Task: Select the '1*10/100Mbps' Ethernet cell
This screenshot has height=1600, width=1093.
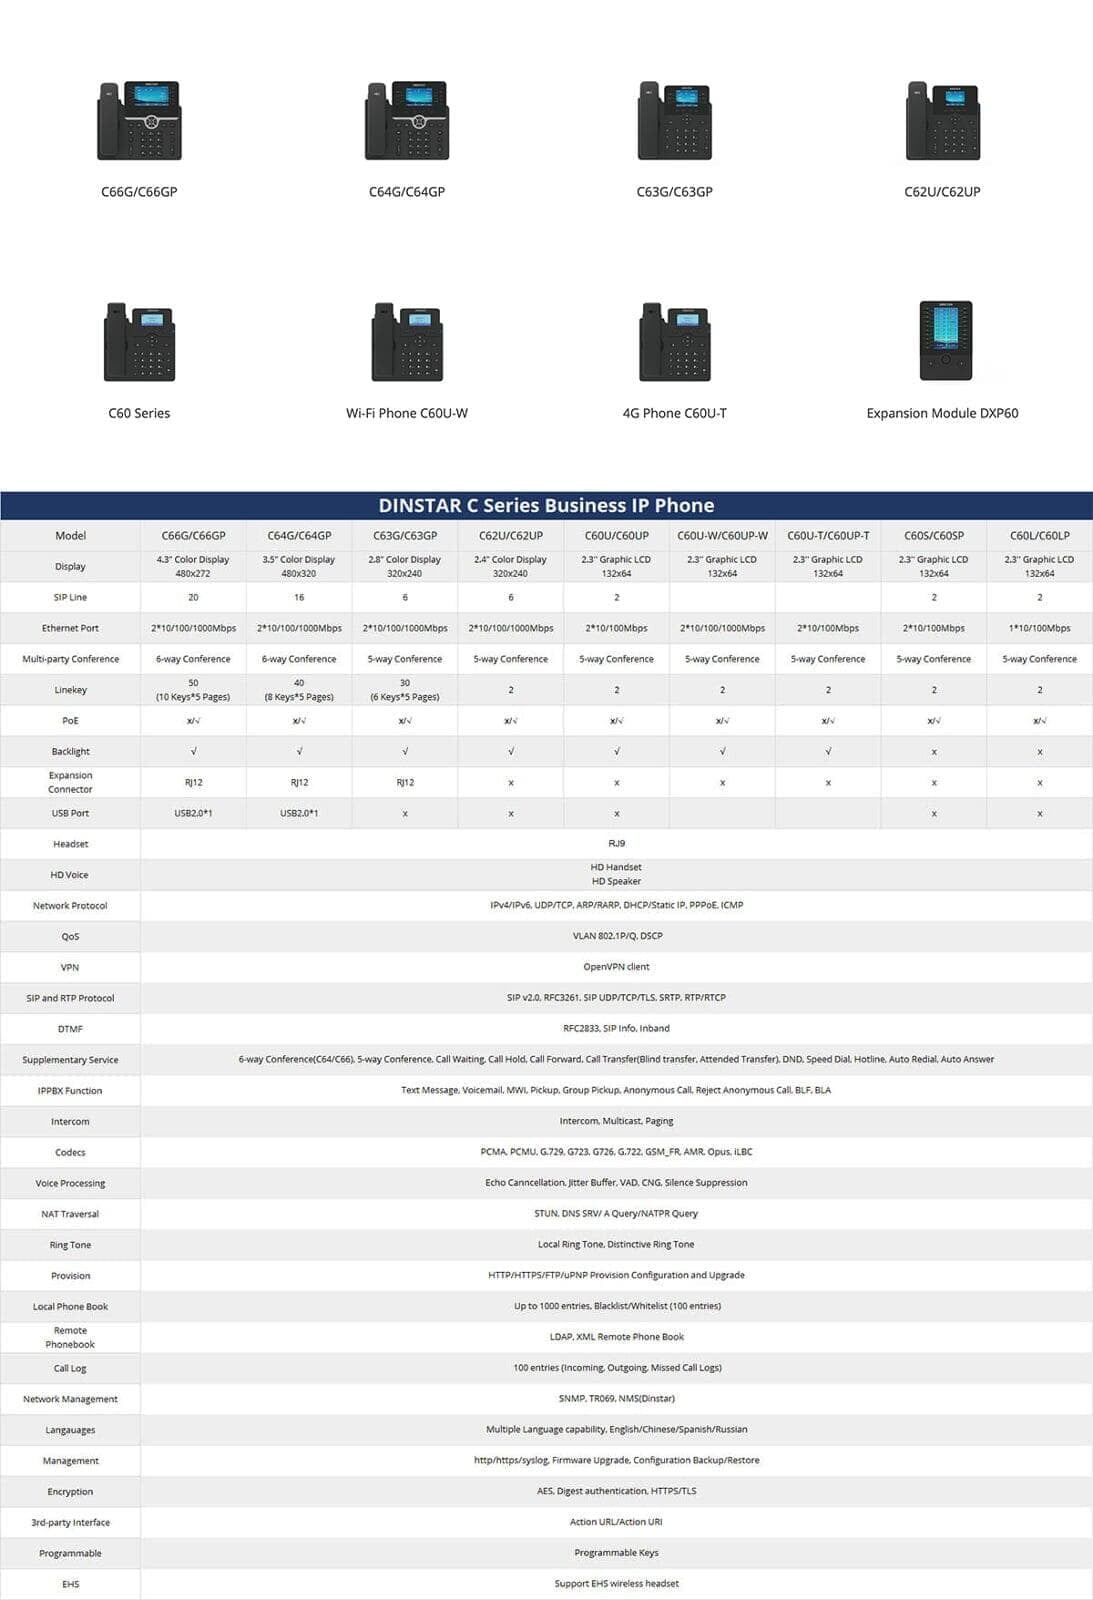Action: coord(1040,629)
